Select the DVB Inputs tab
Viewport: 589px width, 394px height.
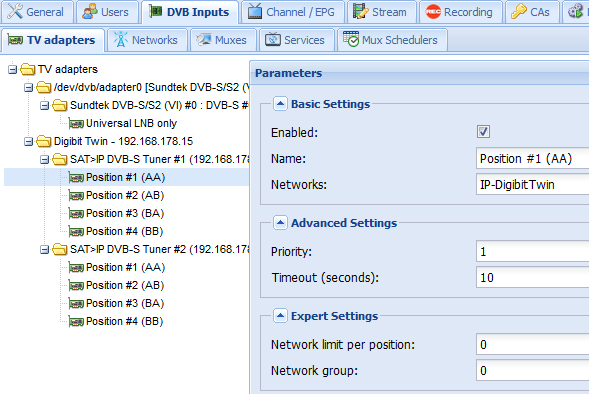click(x=189, y=12)
